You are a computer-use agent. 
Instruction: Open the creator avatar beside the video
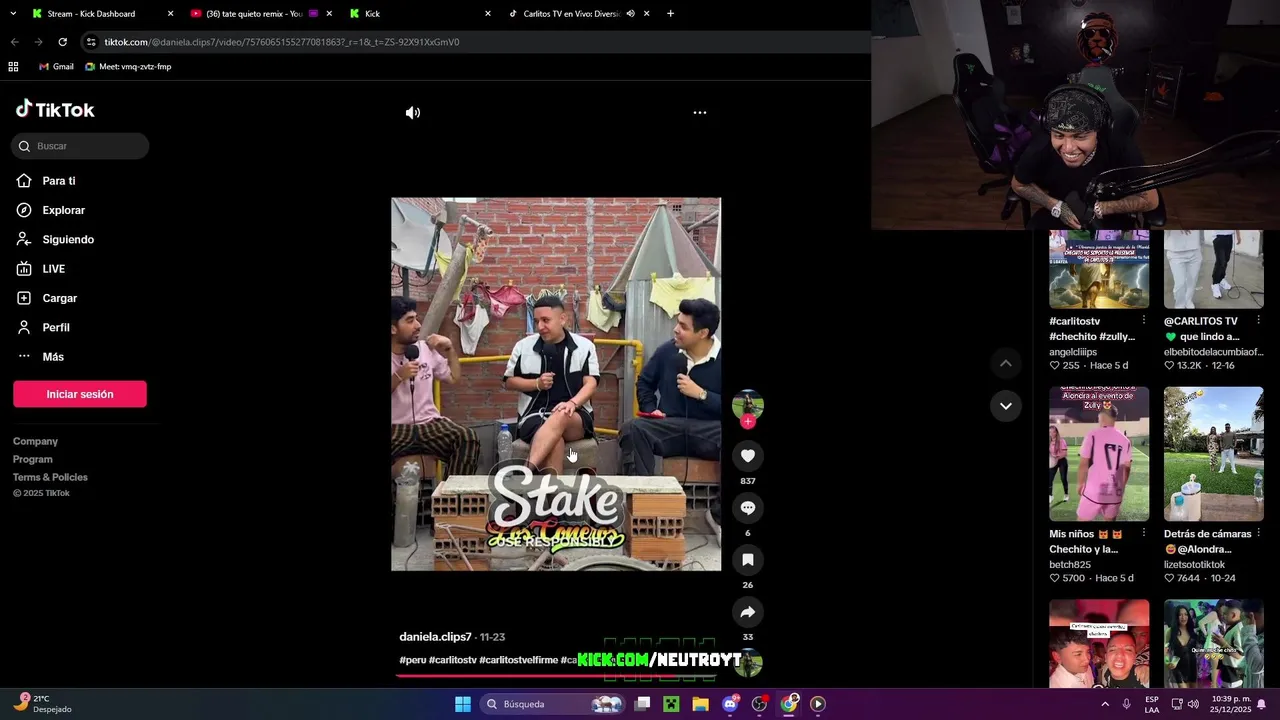(x=747, y=404)
